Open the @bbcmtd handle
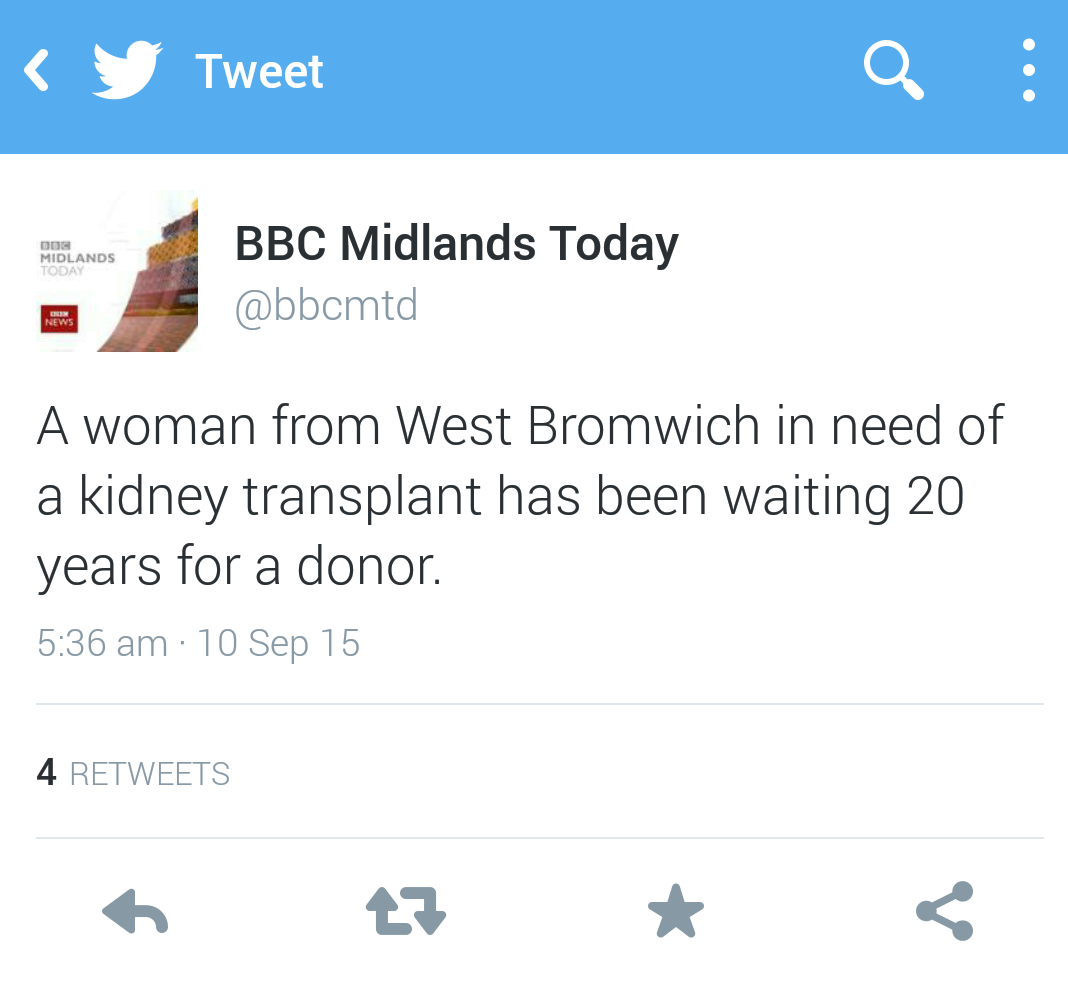The height and width of the screenshot is (983, 1068). [326, 305]
